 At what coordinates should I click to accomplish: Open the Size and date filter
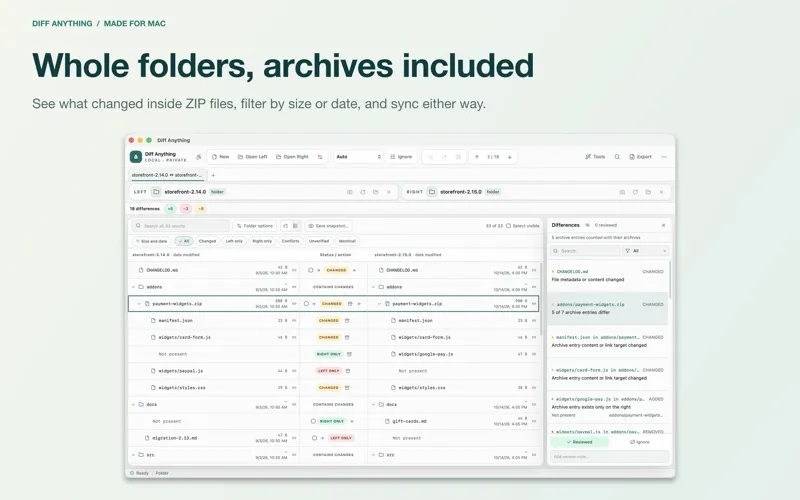151,241
